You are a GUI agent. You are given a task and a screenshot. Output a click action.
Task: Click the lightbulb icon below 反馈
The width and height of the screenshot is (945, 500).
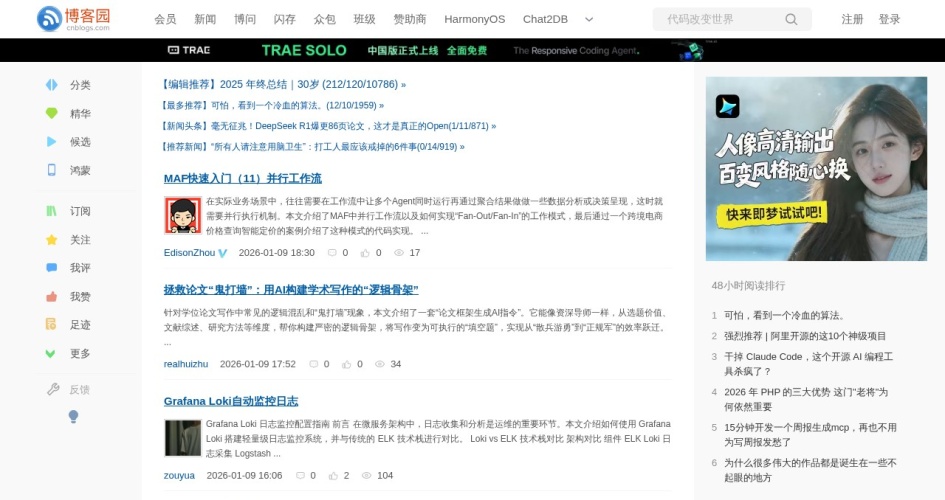click(x=73, y=416)
